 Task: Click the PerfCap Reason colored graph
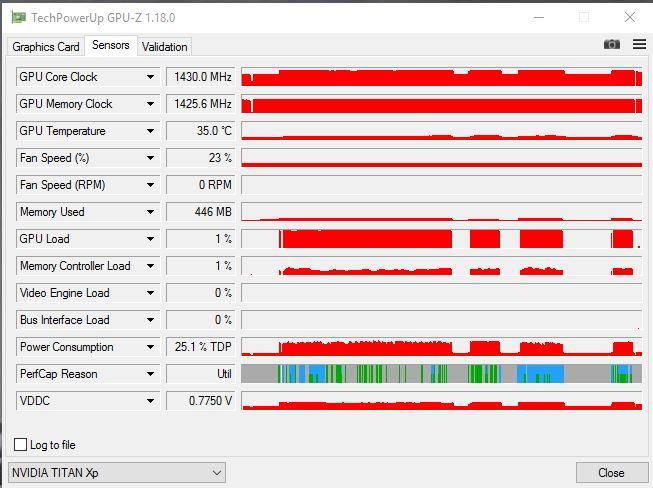click(x=441, y=374)
